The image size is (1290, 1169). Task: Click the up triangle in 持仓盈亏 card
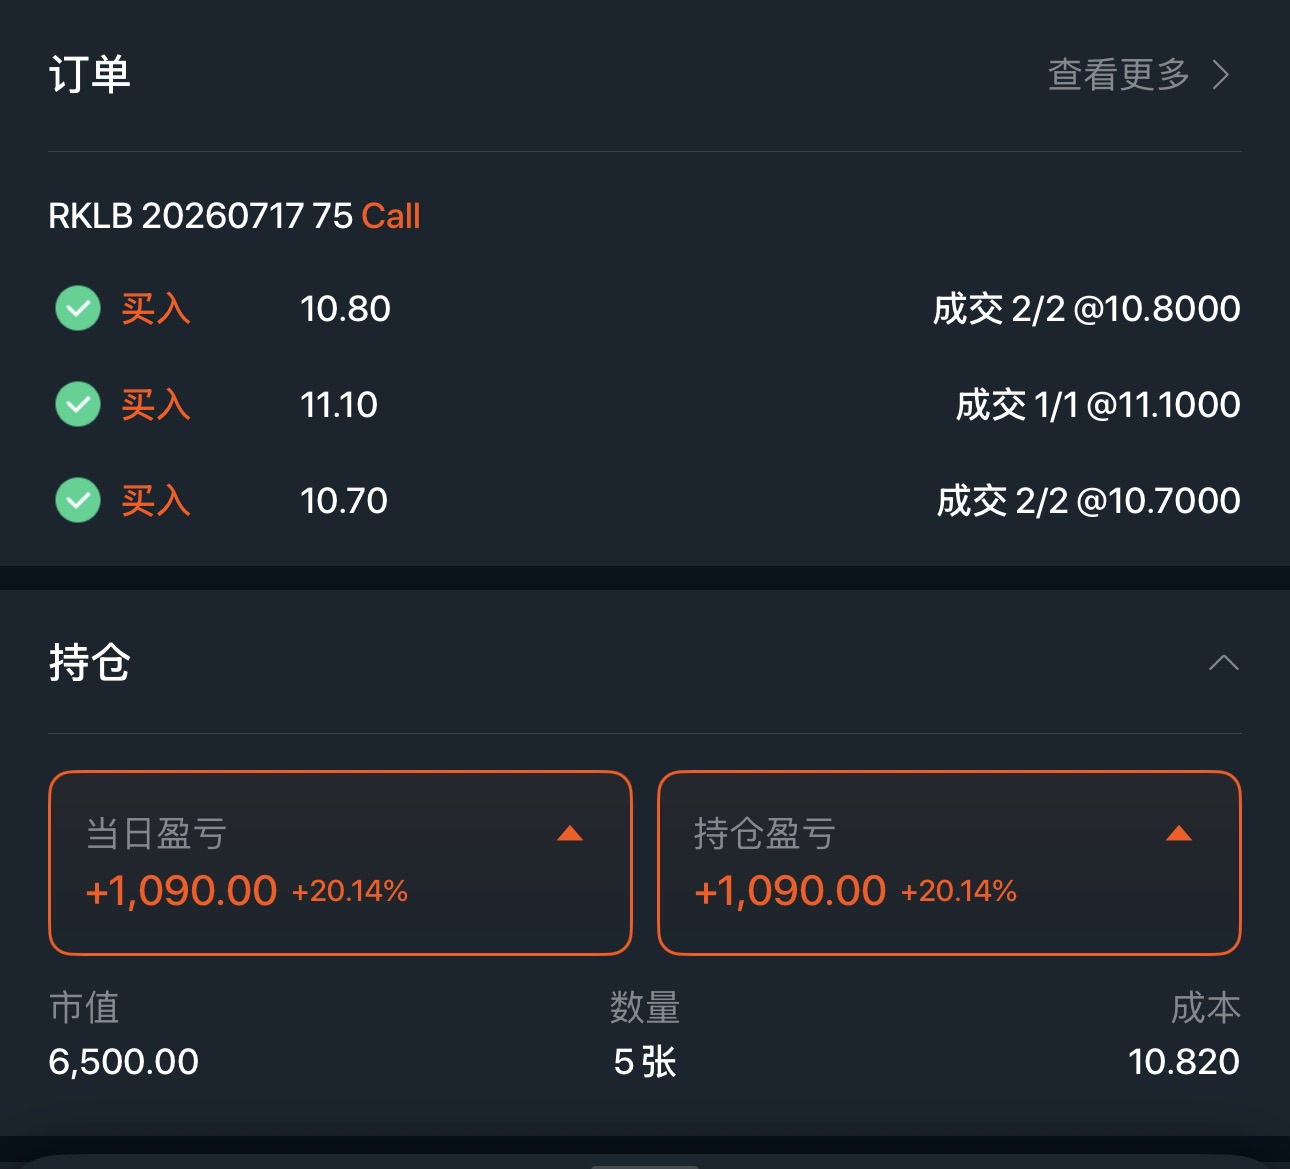(x=1179, y=833)
